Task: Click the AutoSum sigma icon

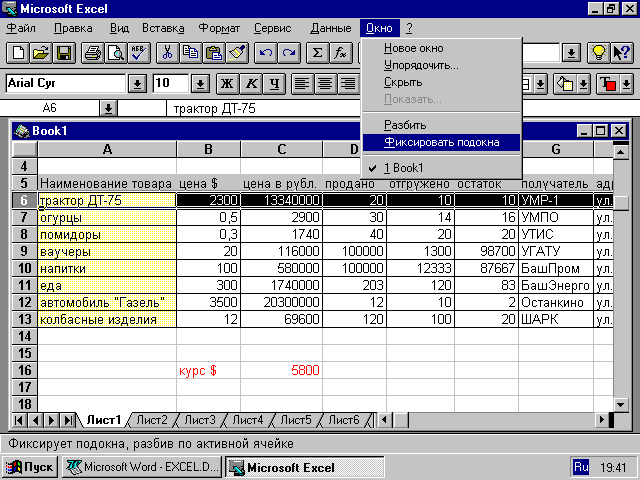Action: (317, 53)
